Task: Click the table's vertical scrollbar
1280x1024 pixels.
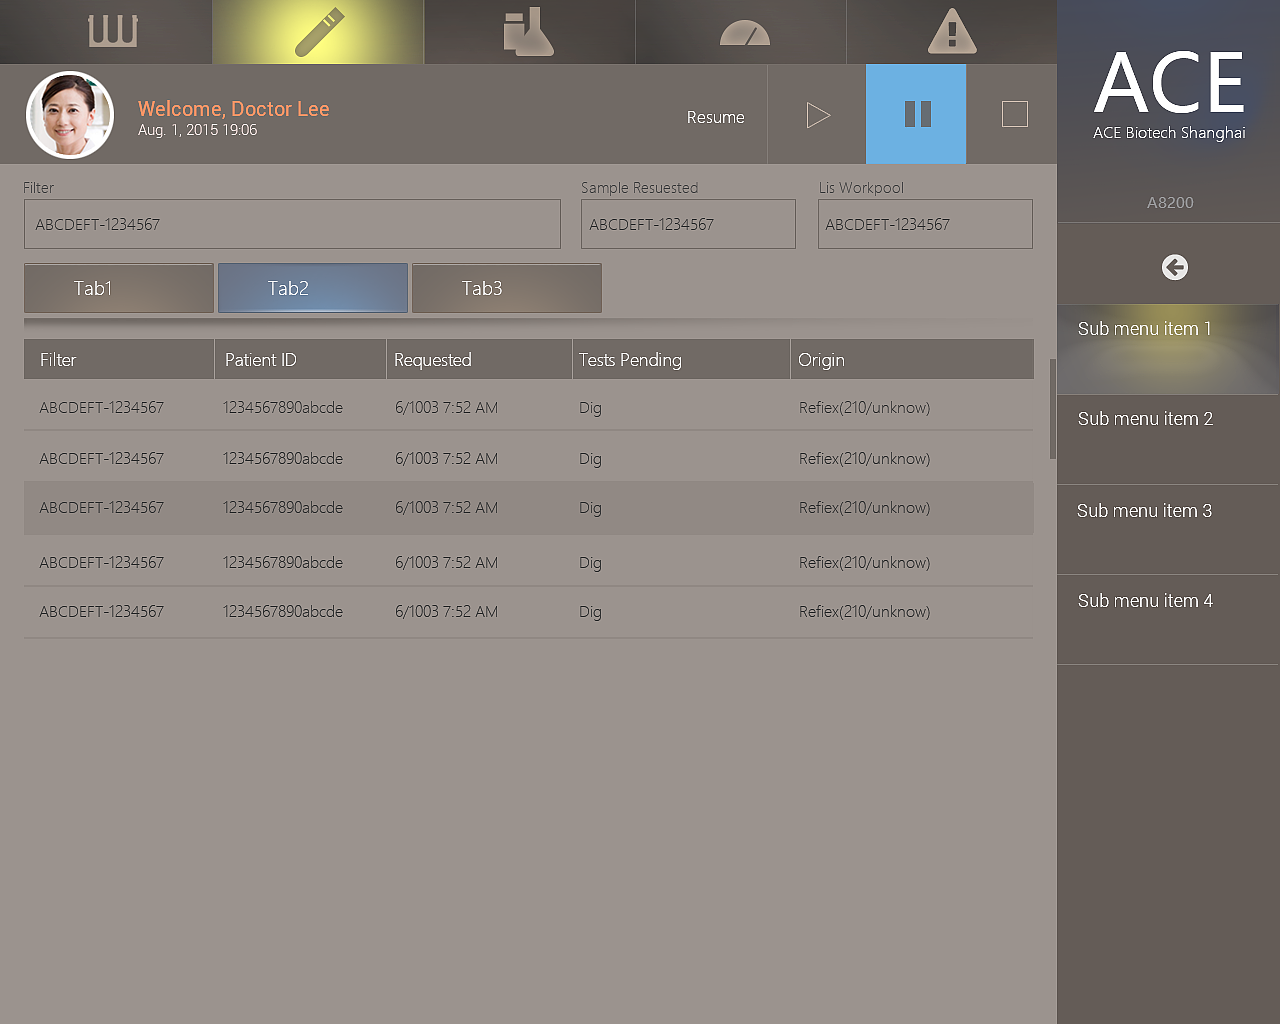Action: click(x=1052, y=409)
